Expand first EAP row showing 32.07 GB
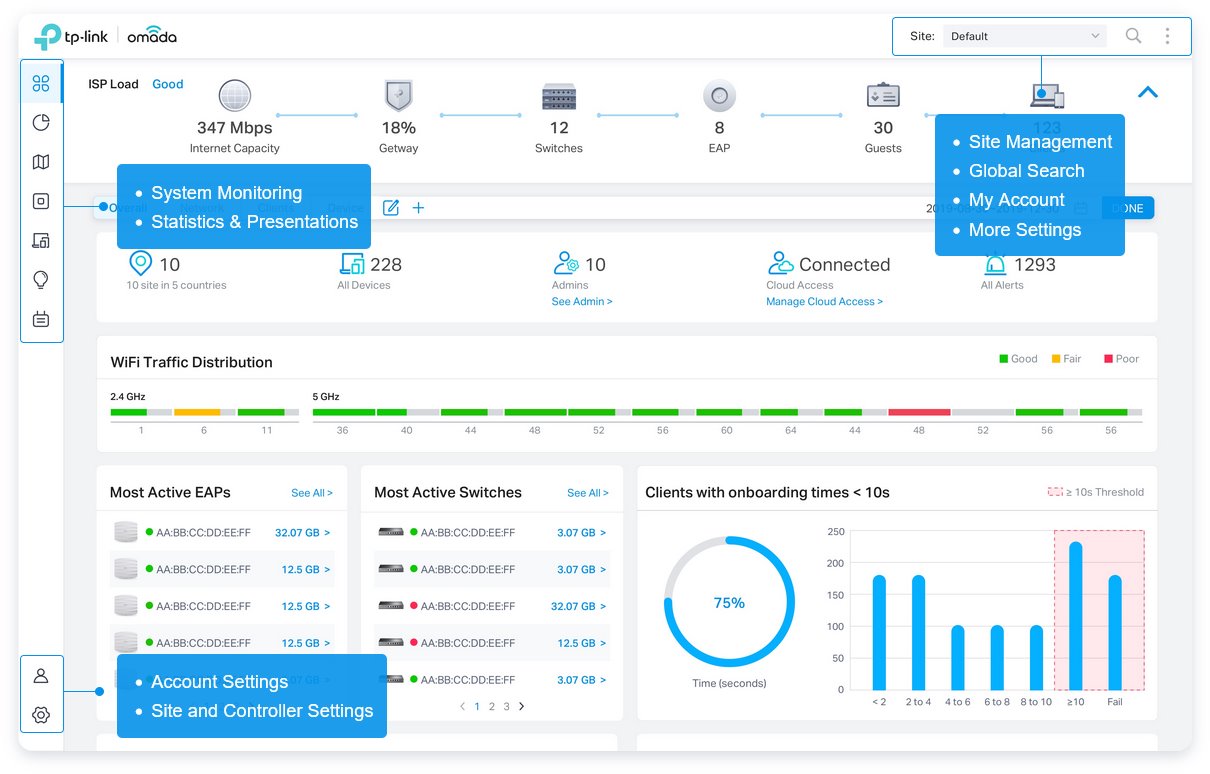This screenshot has height=774, width=1210. (x=302, y=533)
